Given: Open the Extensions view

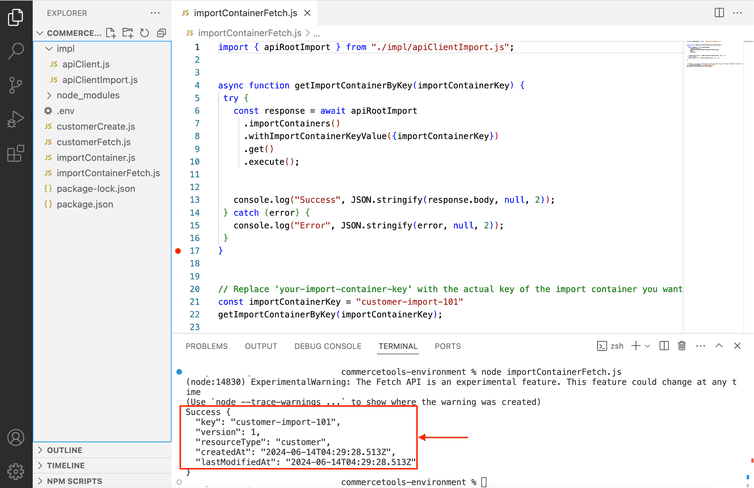Looking at the screenshot, I should point(15,153).
